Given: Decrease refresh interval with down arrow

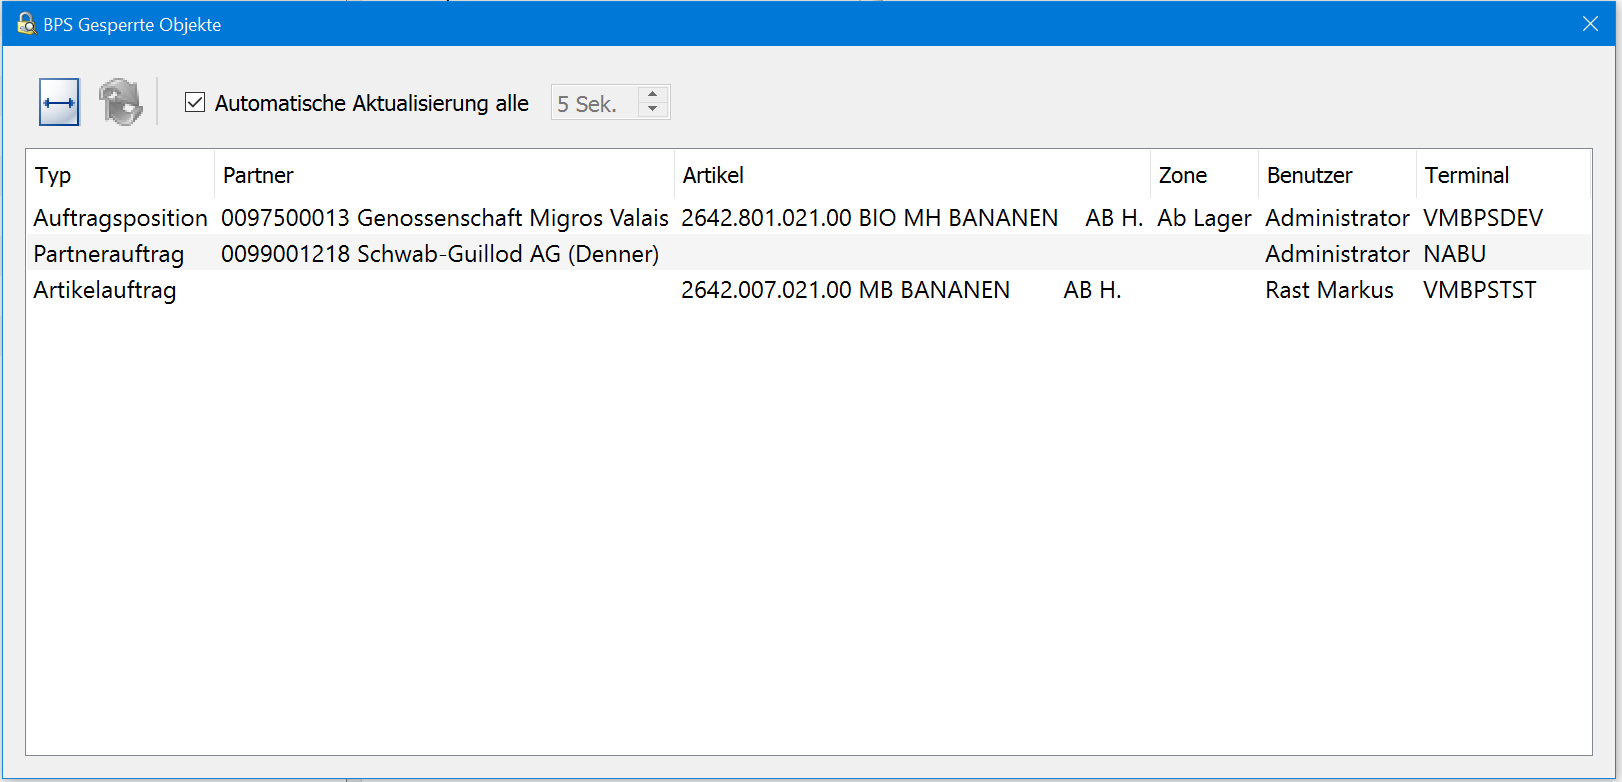Looking at the screenshot, I should (x=653, y=109).
